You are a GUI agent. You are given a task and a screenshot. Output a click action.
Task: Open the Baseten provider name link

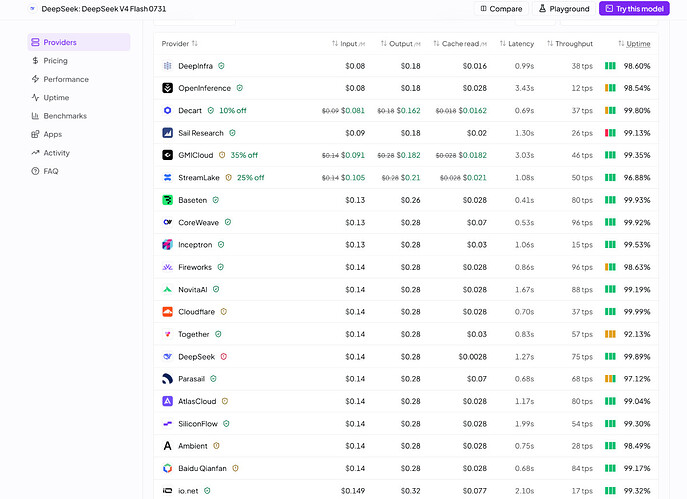click(192, 200)
